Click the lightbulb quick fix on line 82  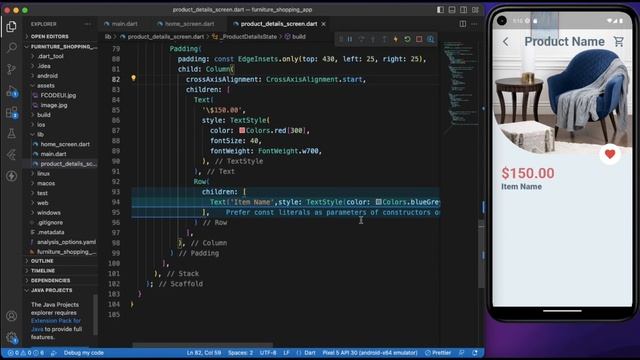point(133,78)
